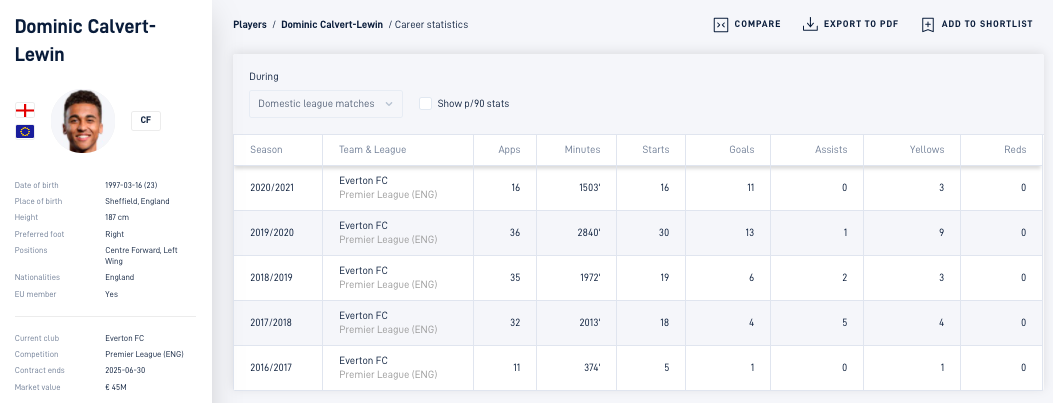The height and width of the screenshot is (403, 1053).
Task: Sort the table by Season header
Action: (266, 150)
